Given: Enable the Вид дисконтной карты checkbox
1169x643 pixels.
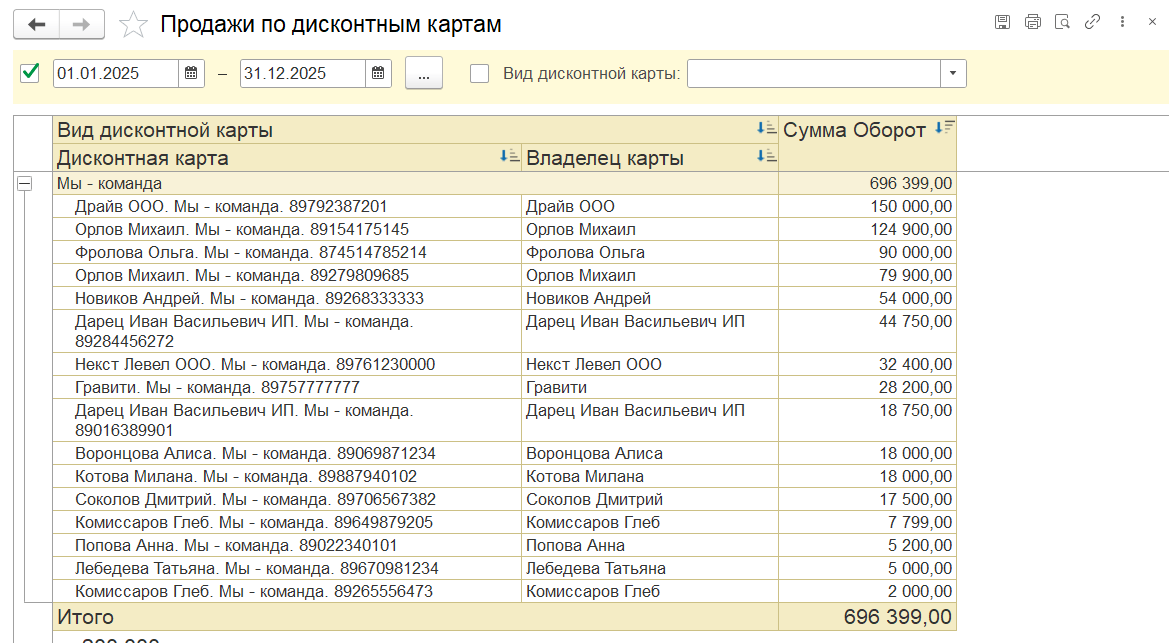Looking at the screenshot, I should pos(480,73).
